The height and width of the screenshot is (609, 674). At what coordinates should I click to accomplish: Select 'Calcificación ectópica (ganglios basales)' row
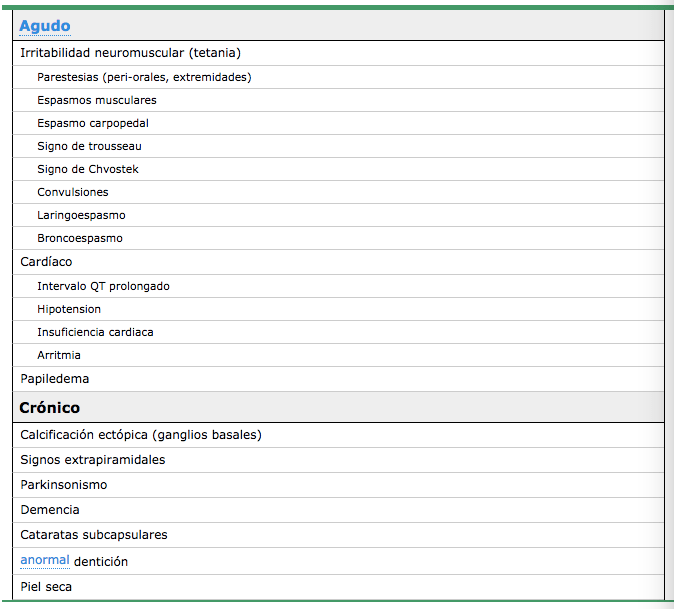(140, 435)
